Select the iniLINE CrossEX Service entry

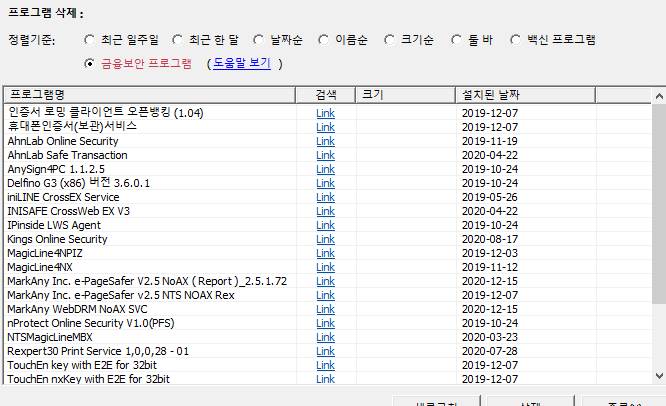[x=63, y=197]
